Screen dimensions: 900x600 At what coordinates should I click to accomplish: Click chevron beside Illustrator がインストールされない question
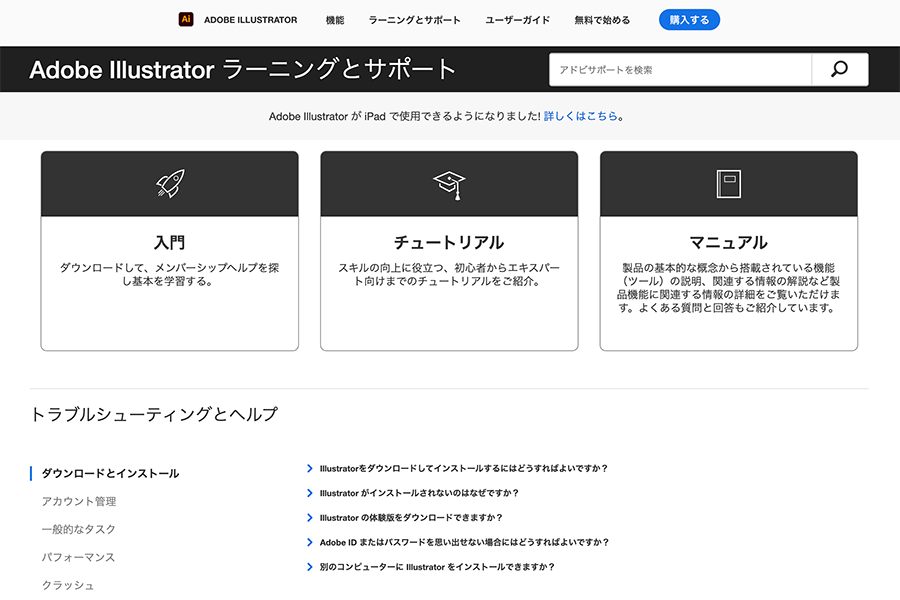(310, 493)
